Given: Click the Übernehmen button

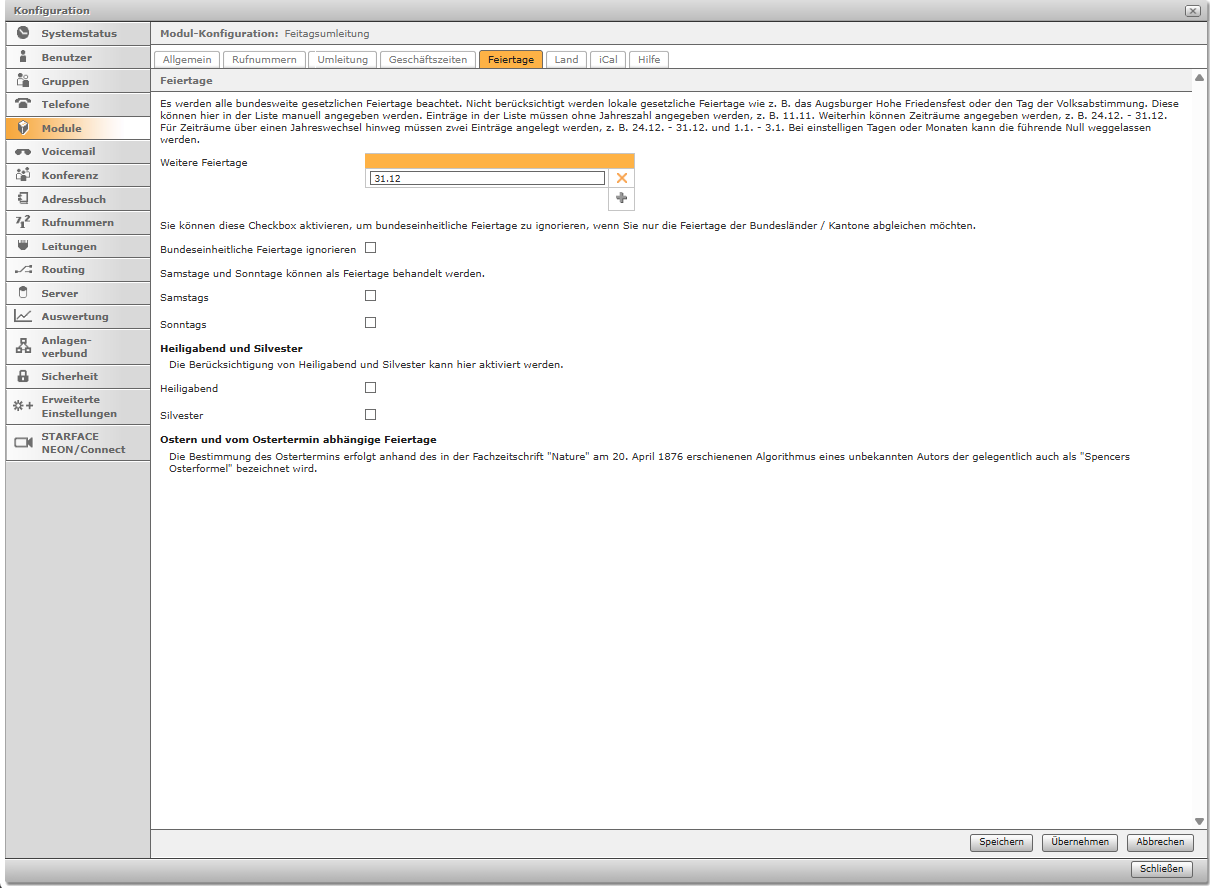Looking at the screenshot, I should click(1079, 842).
